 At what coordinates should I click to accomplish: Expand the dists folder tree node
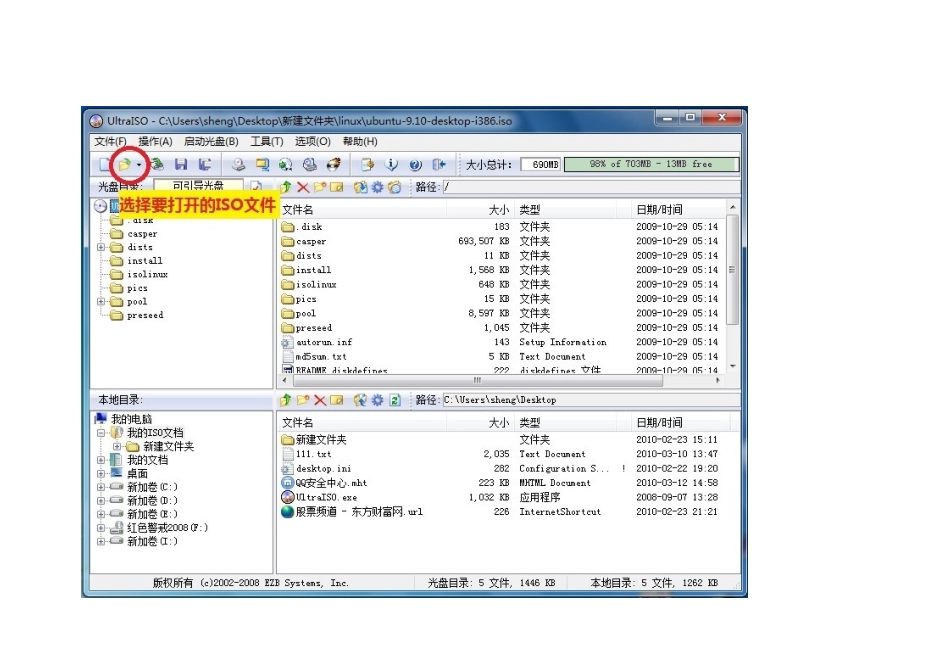102,247
